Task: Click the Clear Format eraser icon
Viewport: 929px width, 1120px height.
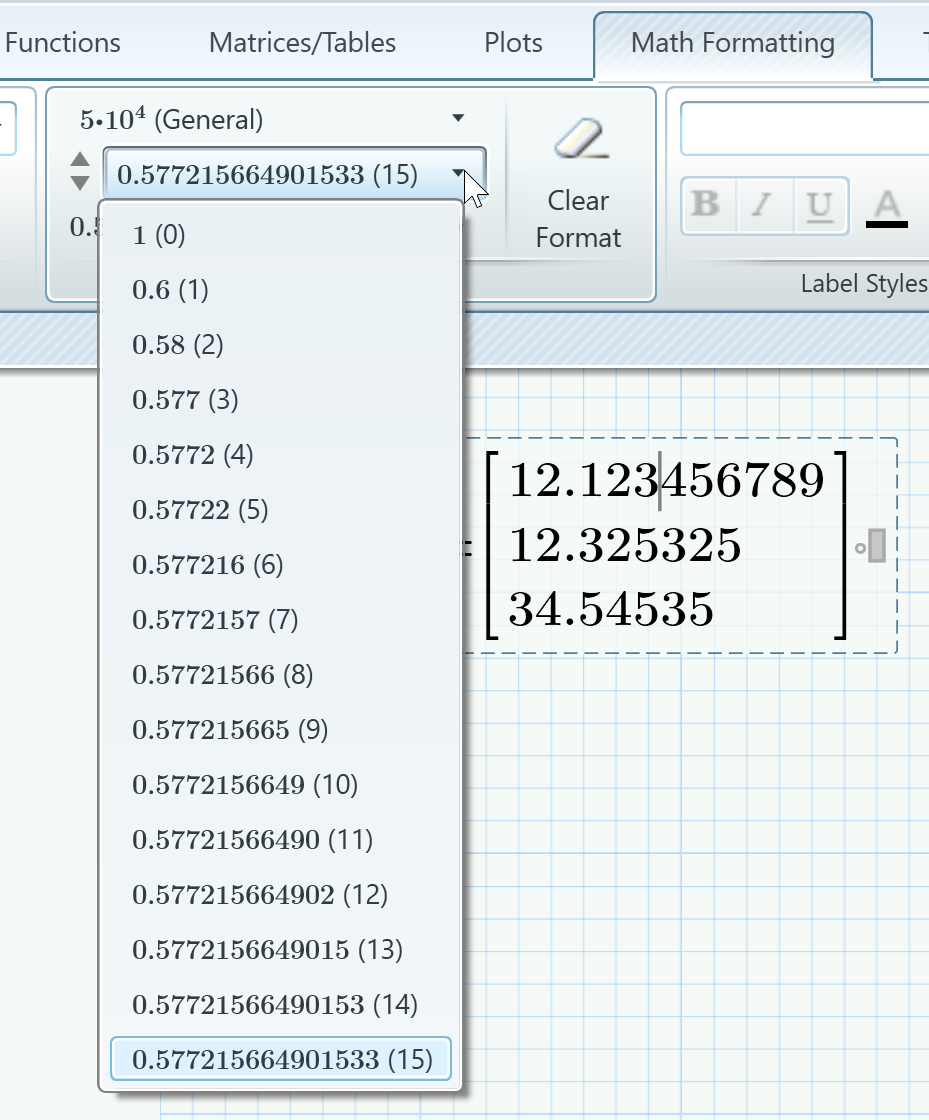Action: point(578,140)
